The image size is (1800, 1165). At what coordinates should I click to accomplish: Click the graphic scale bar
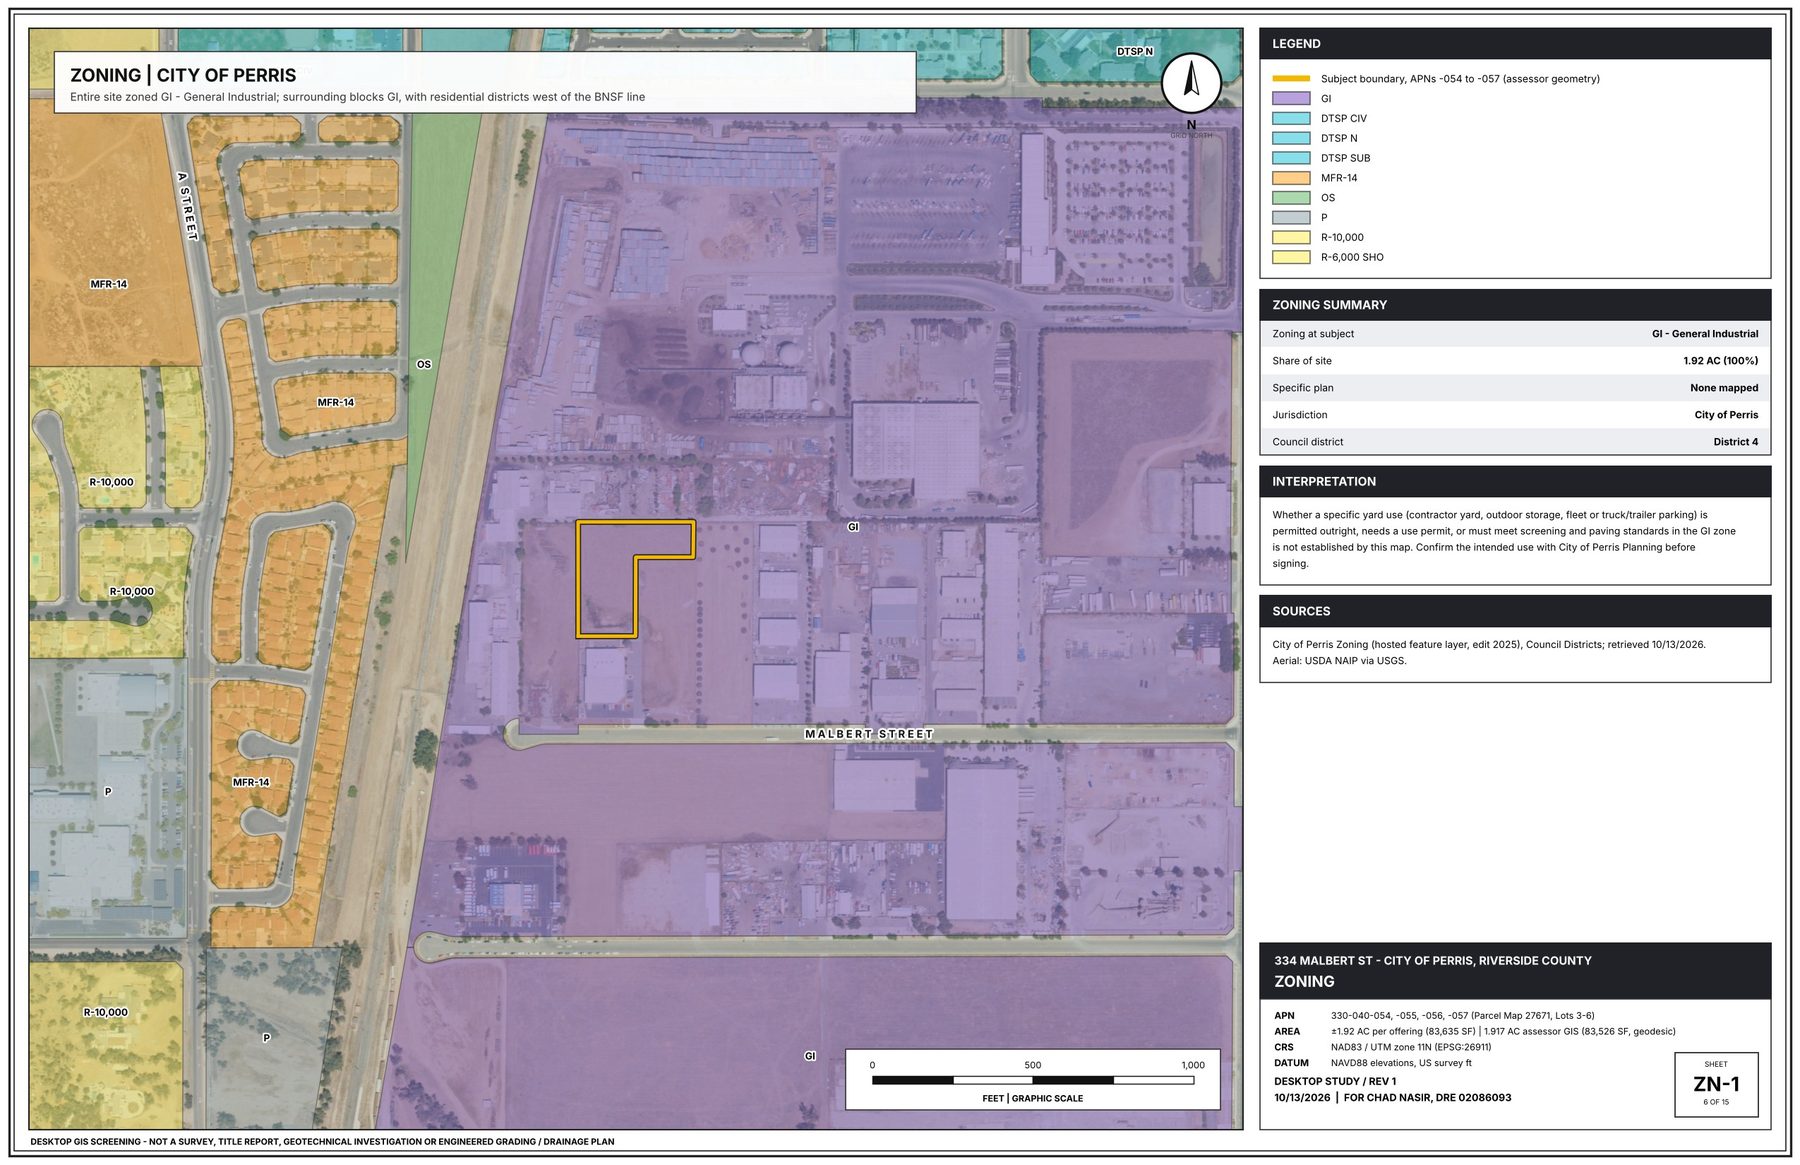[x=1033, y=1080]
